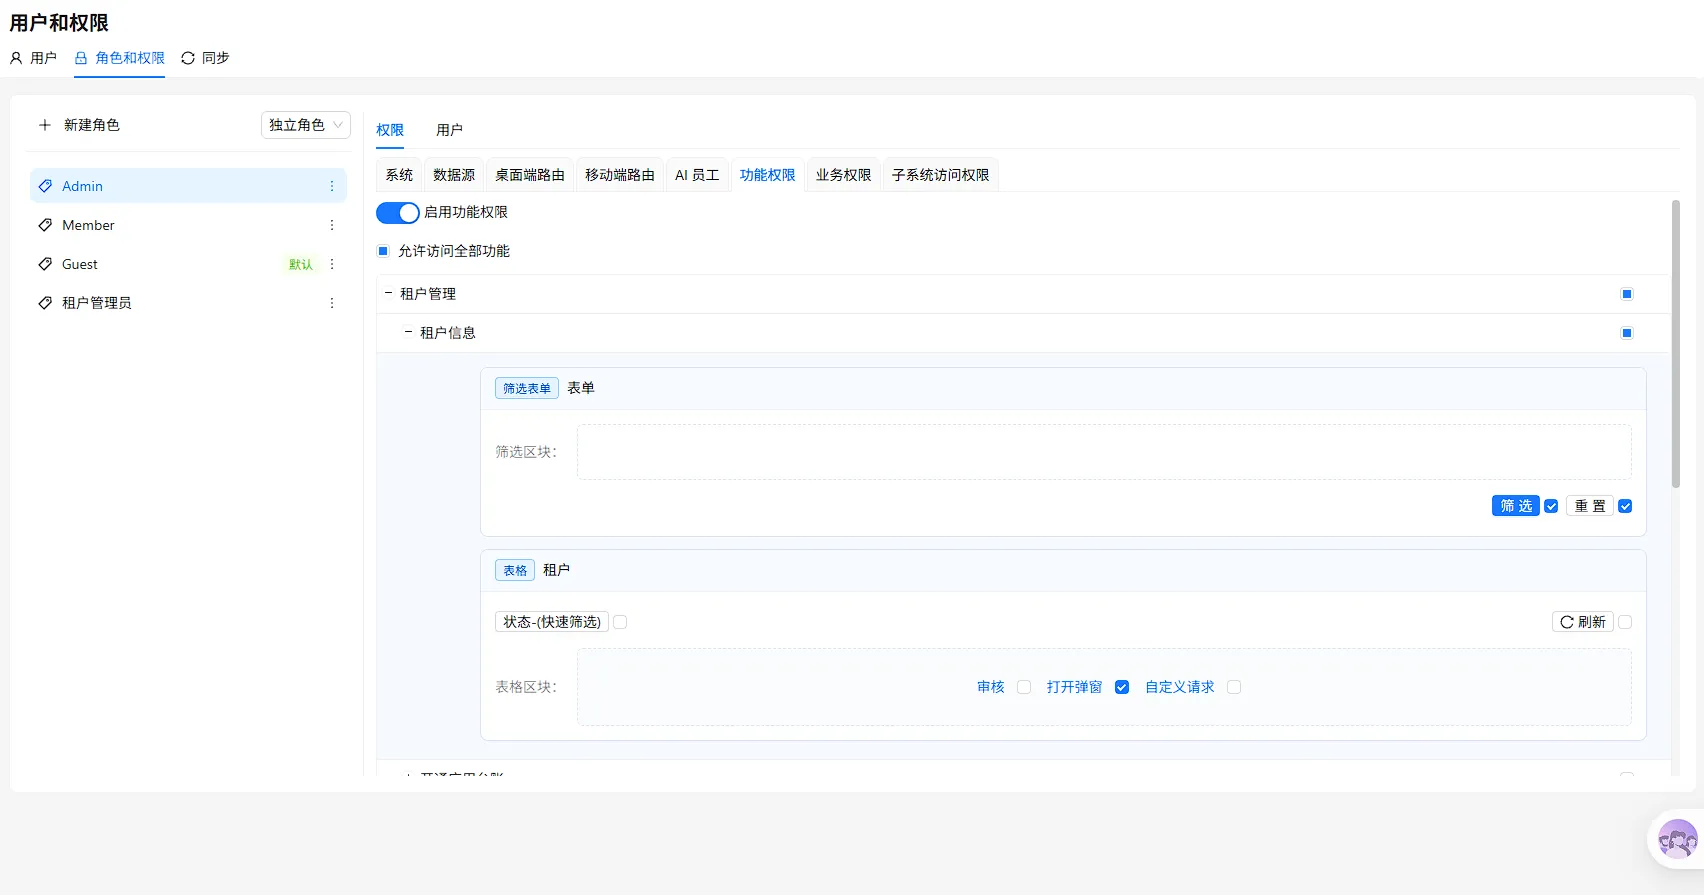
Task: Open the 系统 permission tab
Action: 399,175
